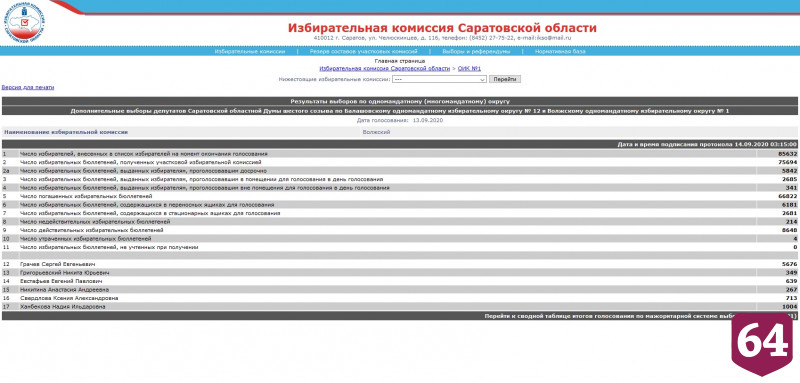Open the Нормативная база menu item
Viewport: 800px width, 383px height.
(560, 52)
